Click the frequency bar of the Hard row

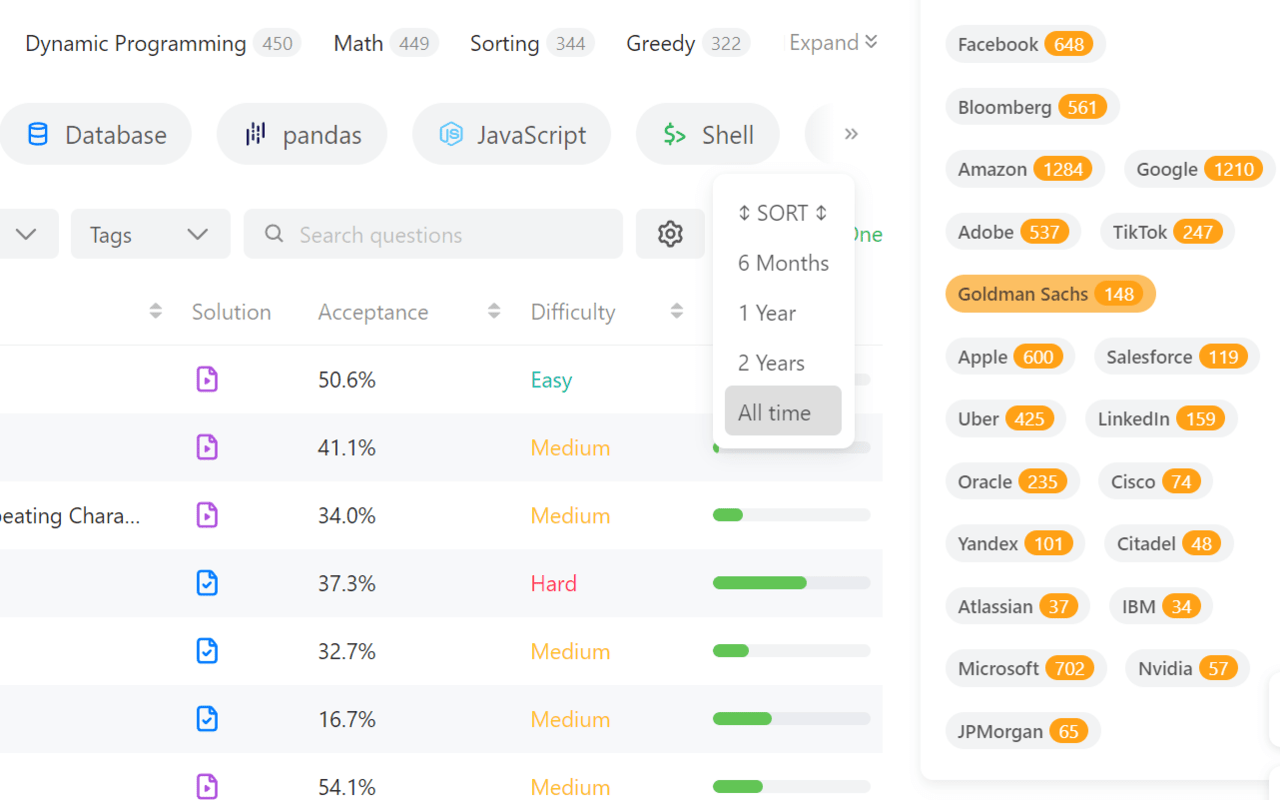click(x=791, y=583)
